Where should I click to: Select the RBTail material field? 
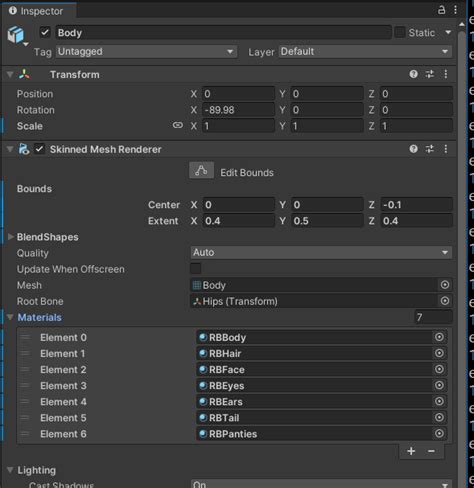[322, 417]
